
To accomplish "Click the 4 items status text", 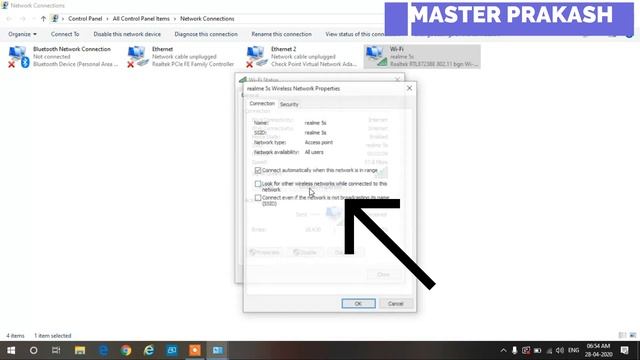I will point(15,336).
